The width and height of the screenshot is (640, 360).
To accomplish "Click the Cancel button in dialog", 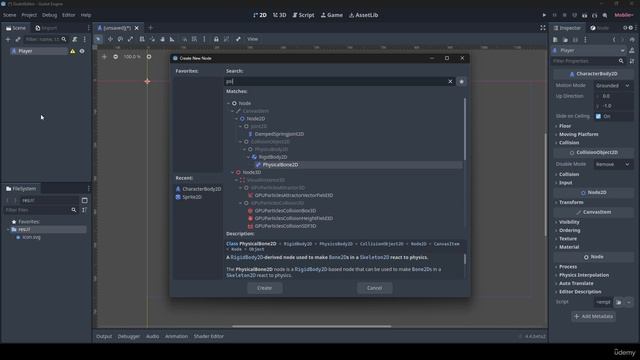I will 374,288.
